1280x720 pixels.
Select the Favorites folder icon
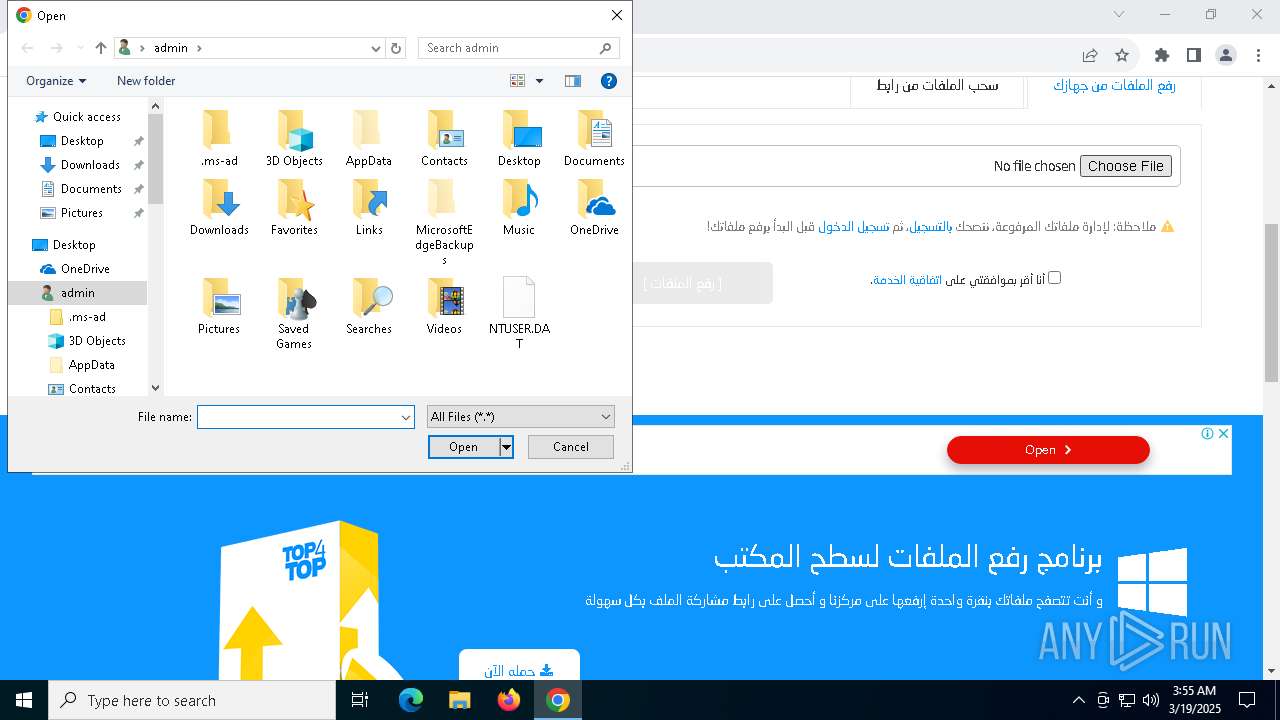[294, 199]
